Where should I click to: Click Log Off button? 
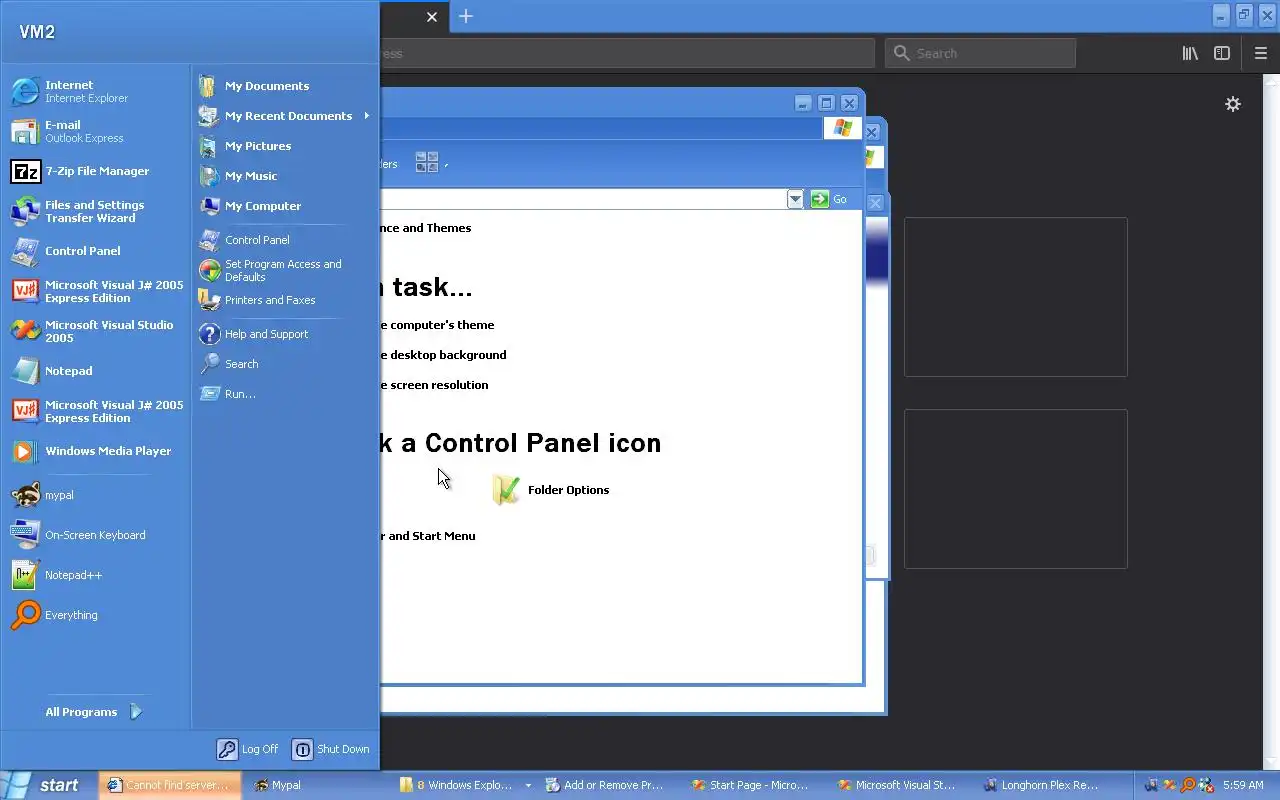[x=248, y=749]
